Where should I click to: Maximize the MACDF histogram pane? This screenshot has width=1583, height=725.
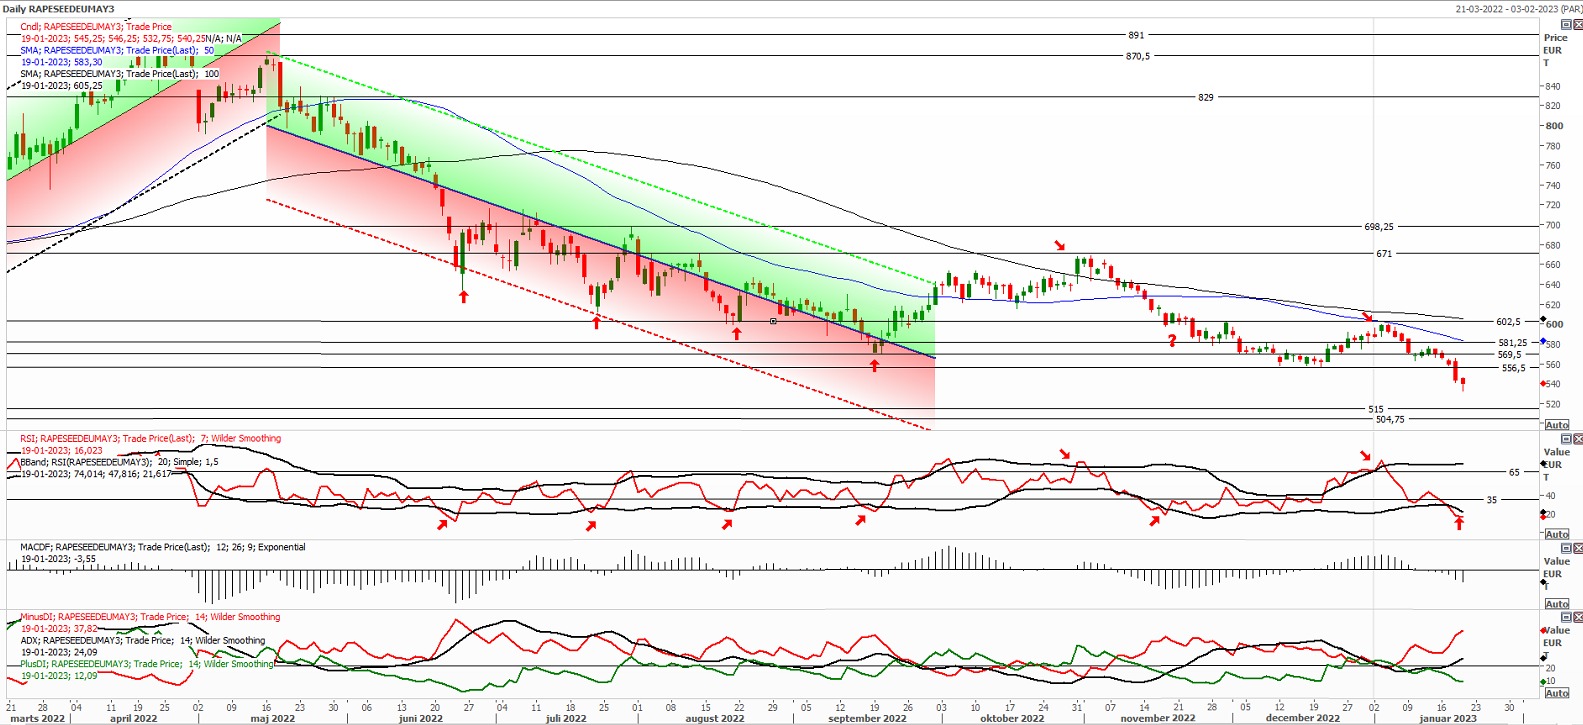(1565, 548)
